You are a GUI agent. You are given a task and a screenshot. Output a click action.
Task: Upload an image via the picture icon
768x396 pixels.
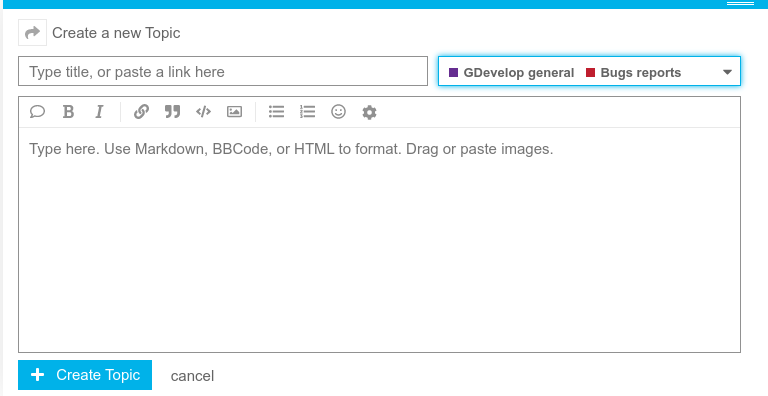coord(234,112)
